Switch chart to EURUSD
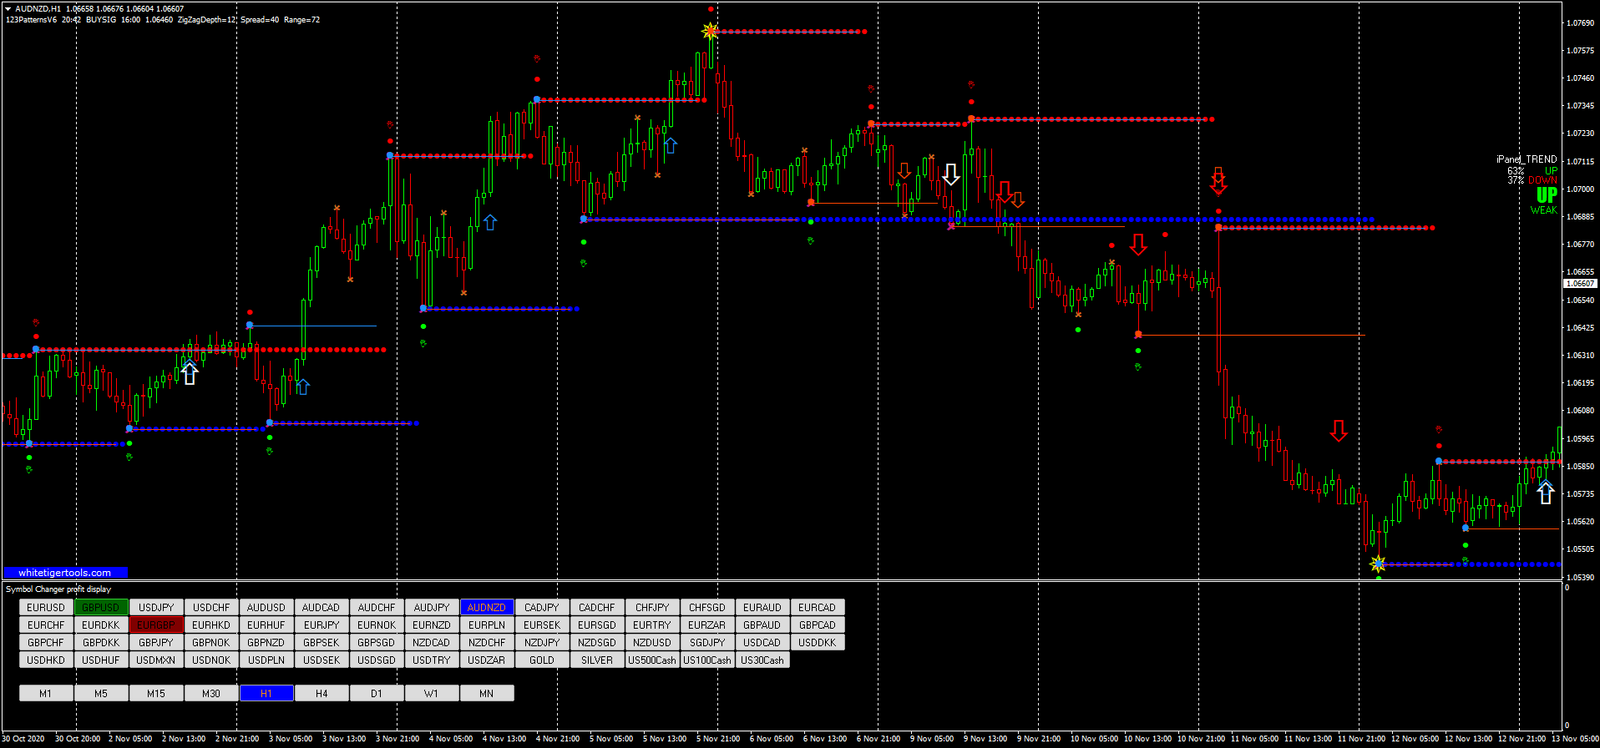The width and height of the screenshot is (1600, 748). (46, 607)
